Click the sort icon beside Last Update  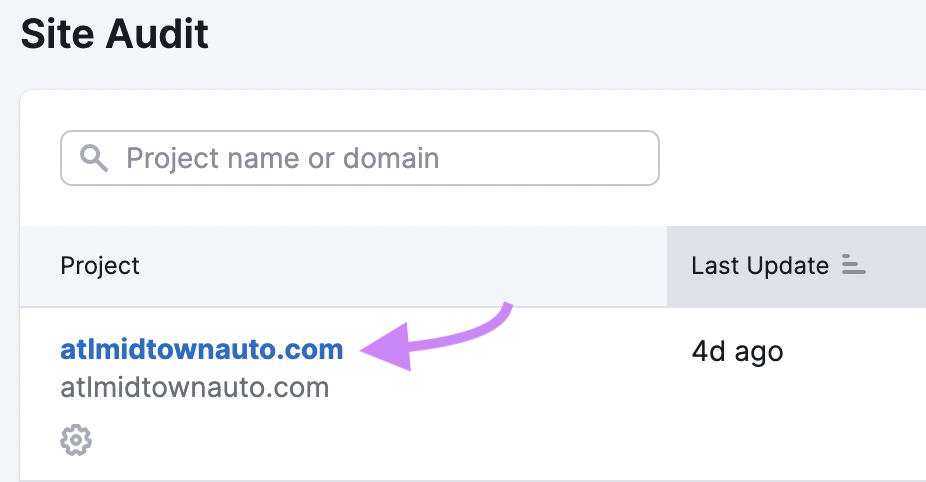pyautogui.click(x=853, y=265)
